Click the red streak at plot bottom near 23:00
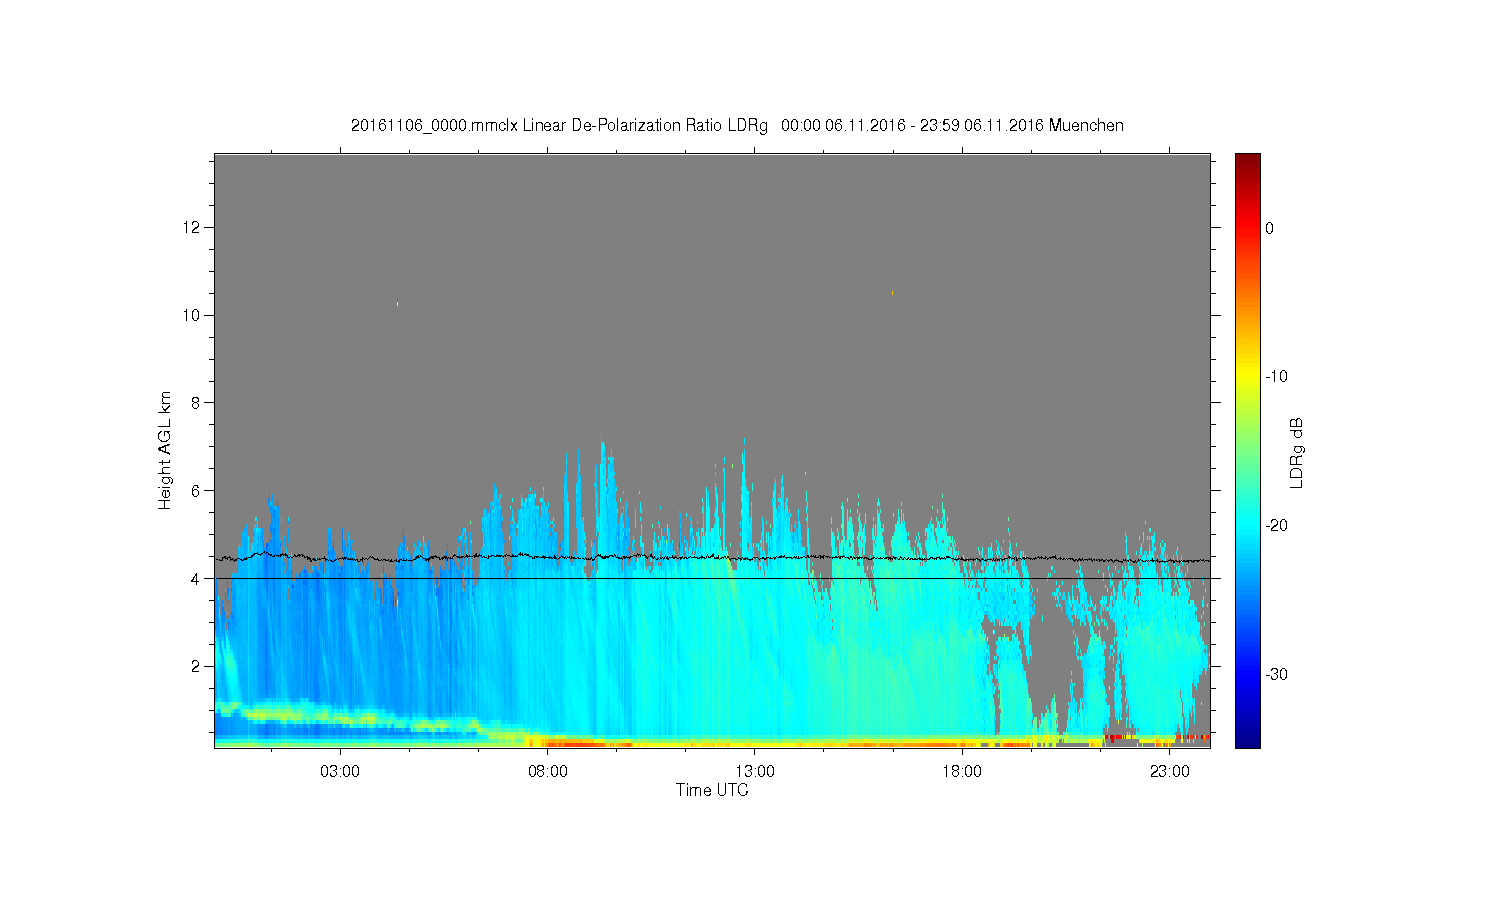Viewport: 1500px width, 900px height. pos(1192,737)
